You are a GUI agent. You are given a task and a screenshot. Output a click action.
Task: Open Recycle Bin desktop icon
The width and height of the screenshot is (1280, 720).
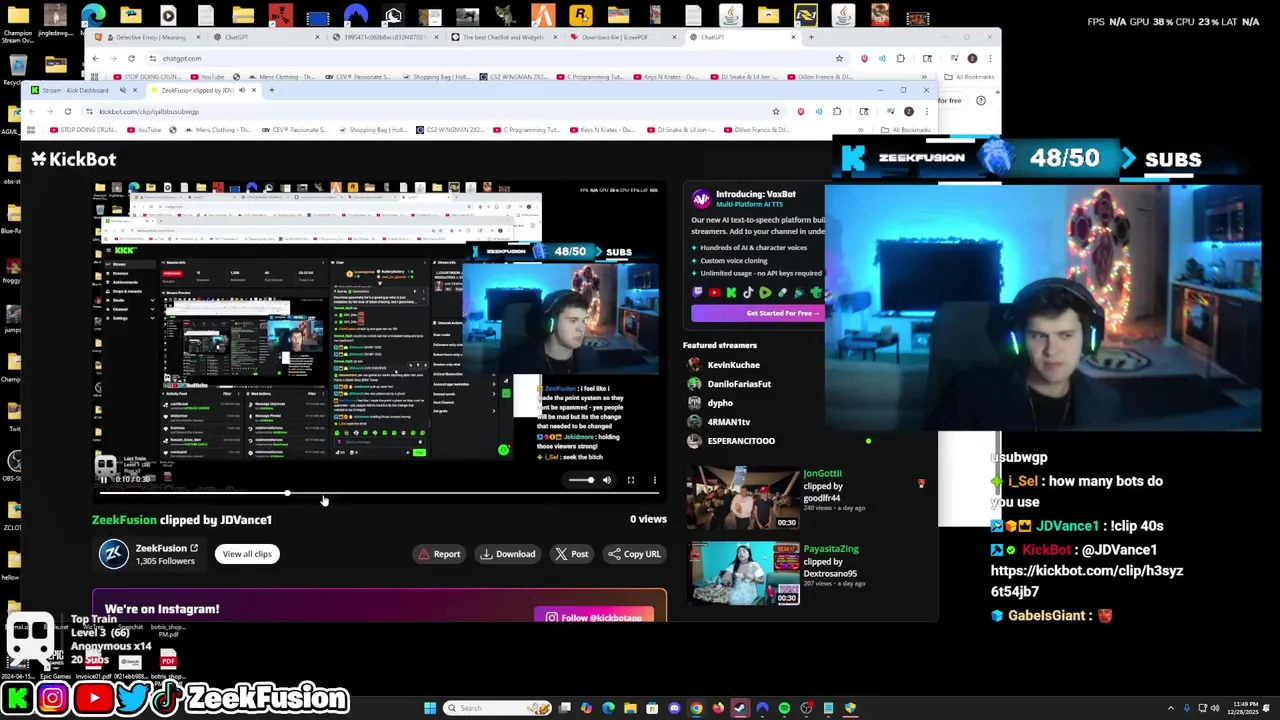(16, 68)
